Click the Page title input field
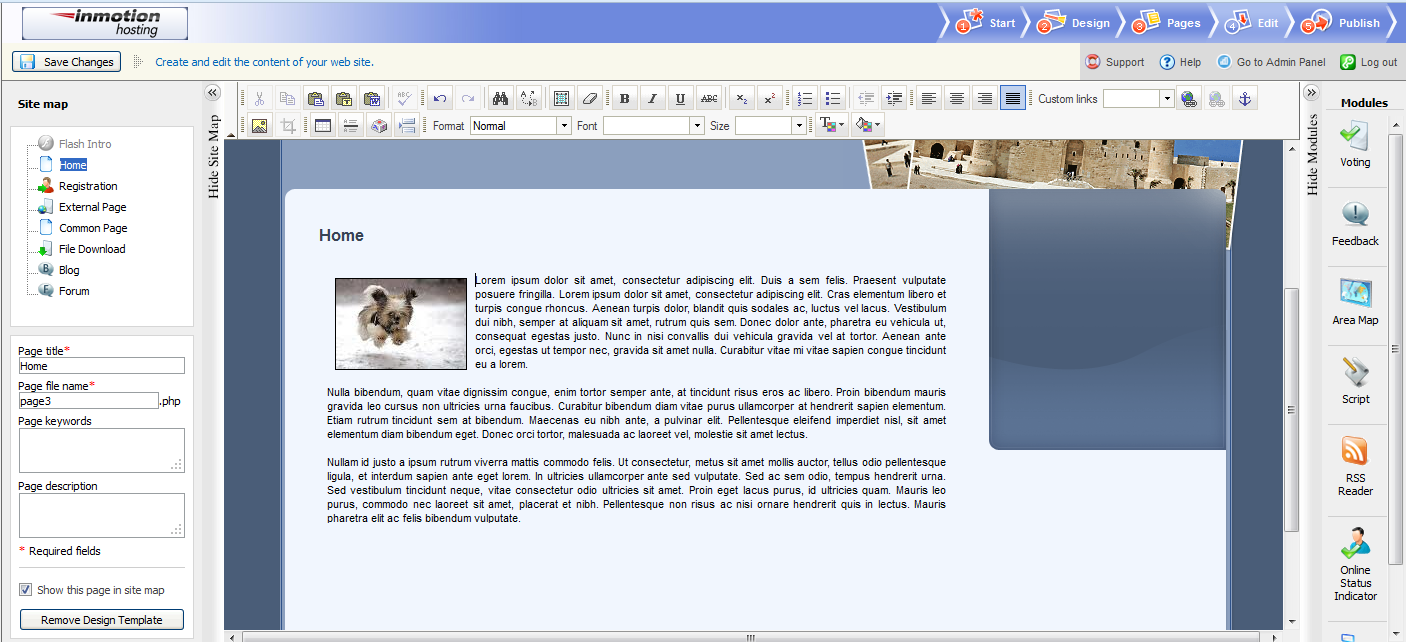 point(101,366)
